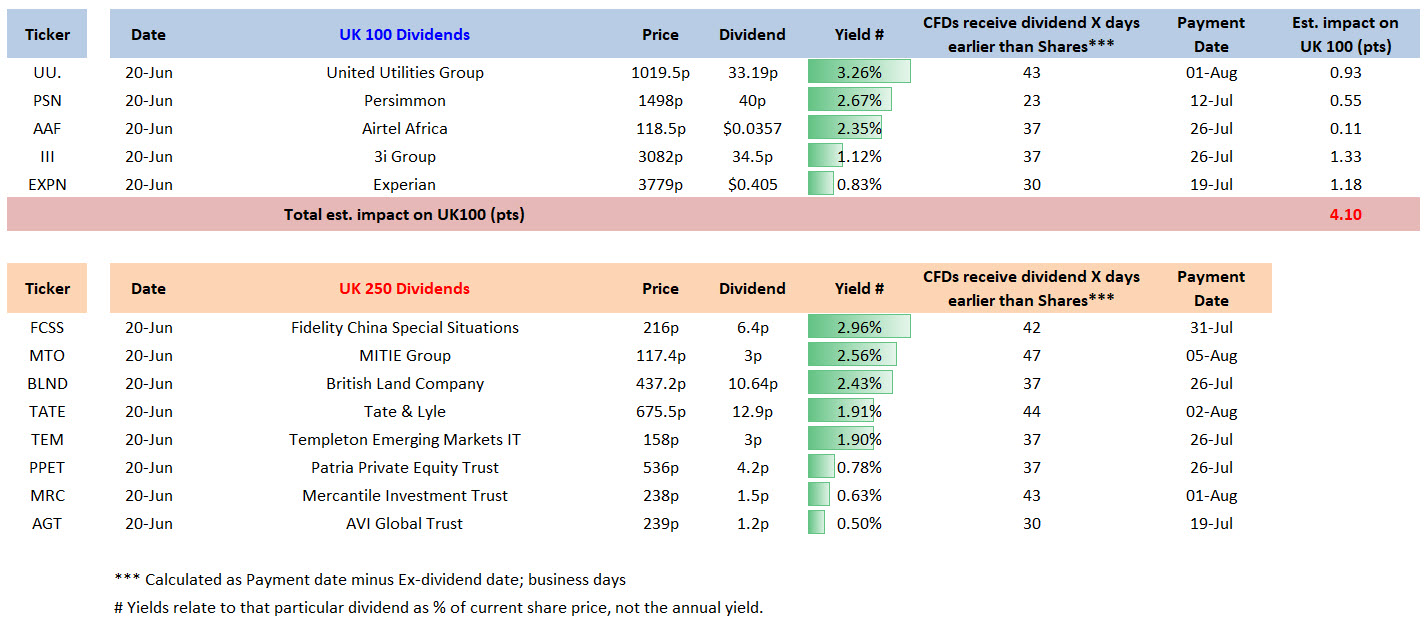The height and width of the screenshot is (632, 1427).
Task: Click the footnote explaining yields
Action: (x=439, y=608)
